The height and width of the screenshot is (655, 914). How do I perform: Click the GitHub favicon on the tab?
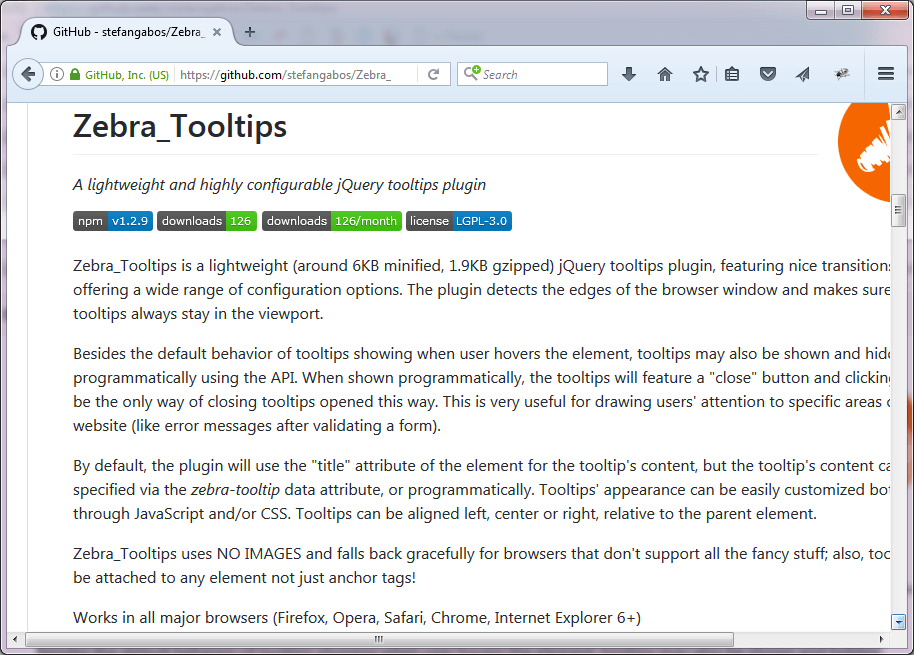[39, 32]
